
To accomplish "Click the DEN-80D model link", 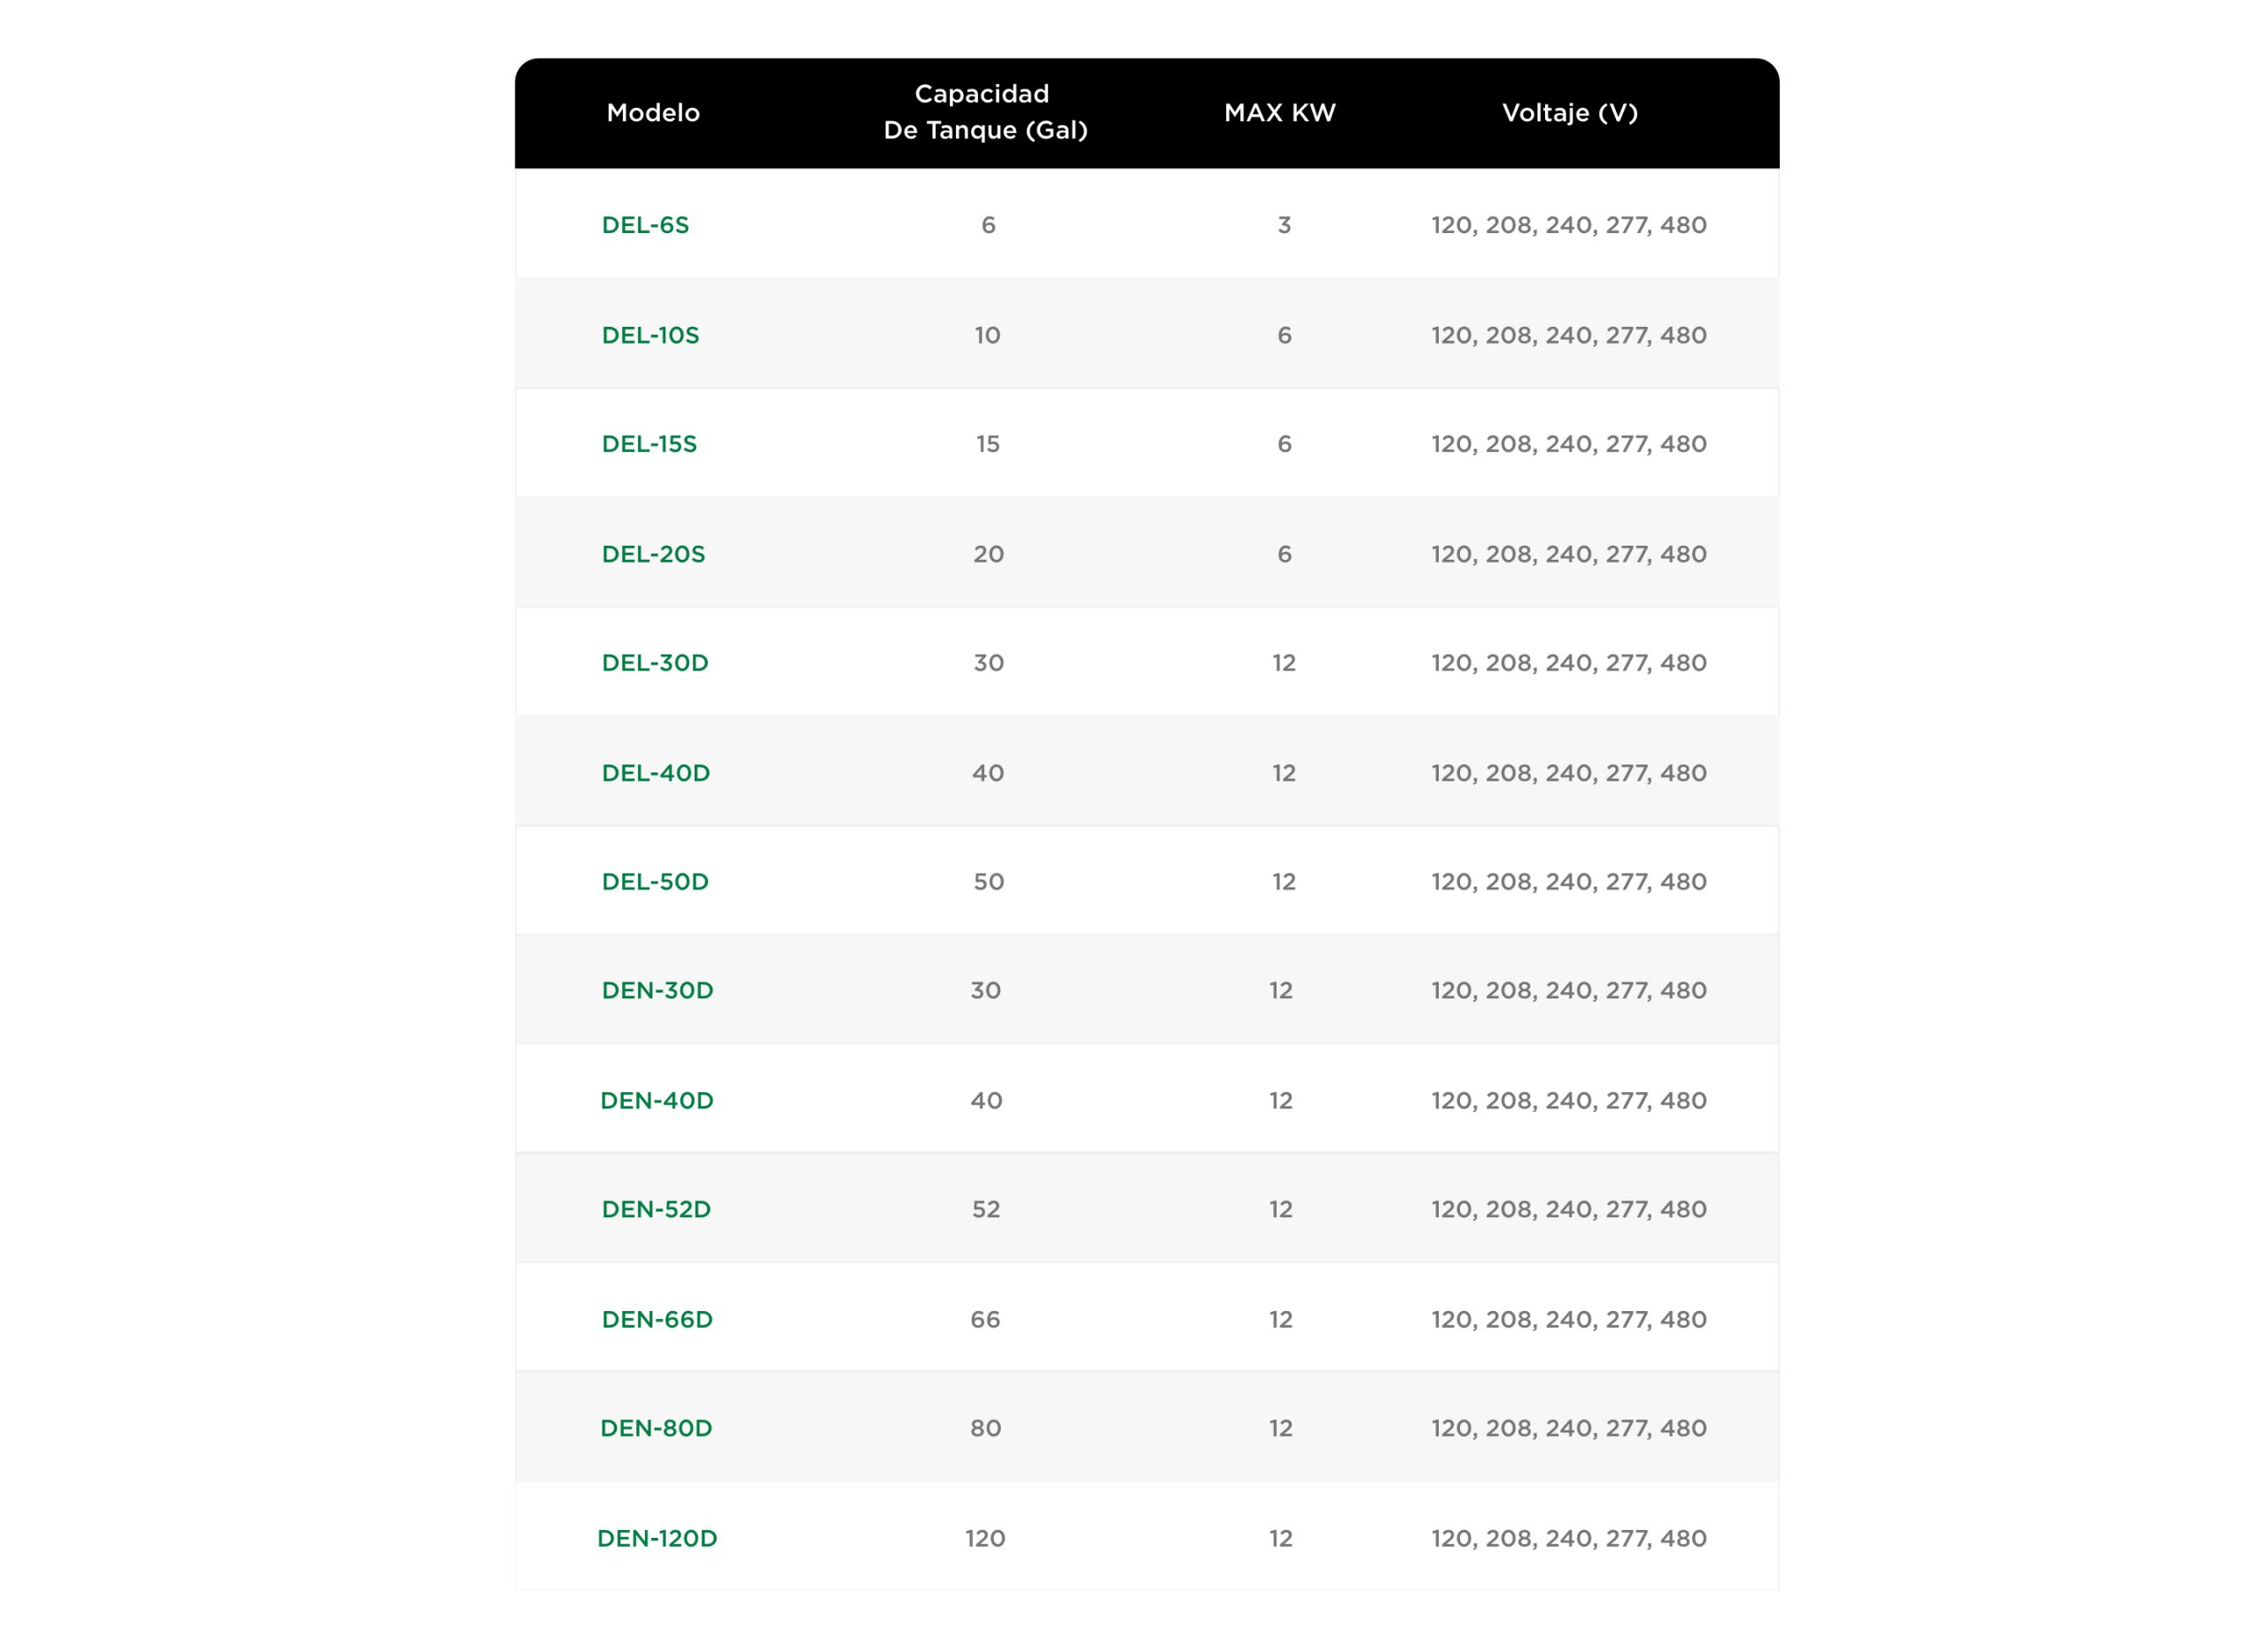I will coord(656,1429).
